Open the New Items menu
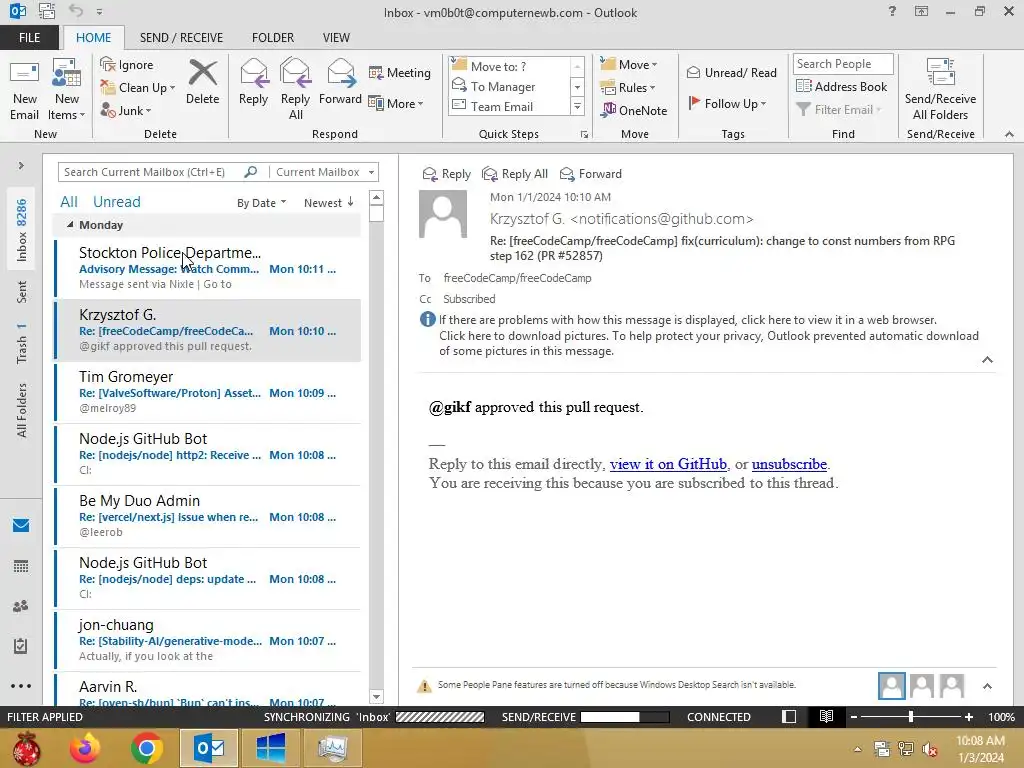1024x768 pixels. (x=67, y=89)
